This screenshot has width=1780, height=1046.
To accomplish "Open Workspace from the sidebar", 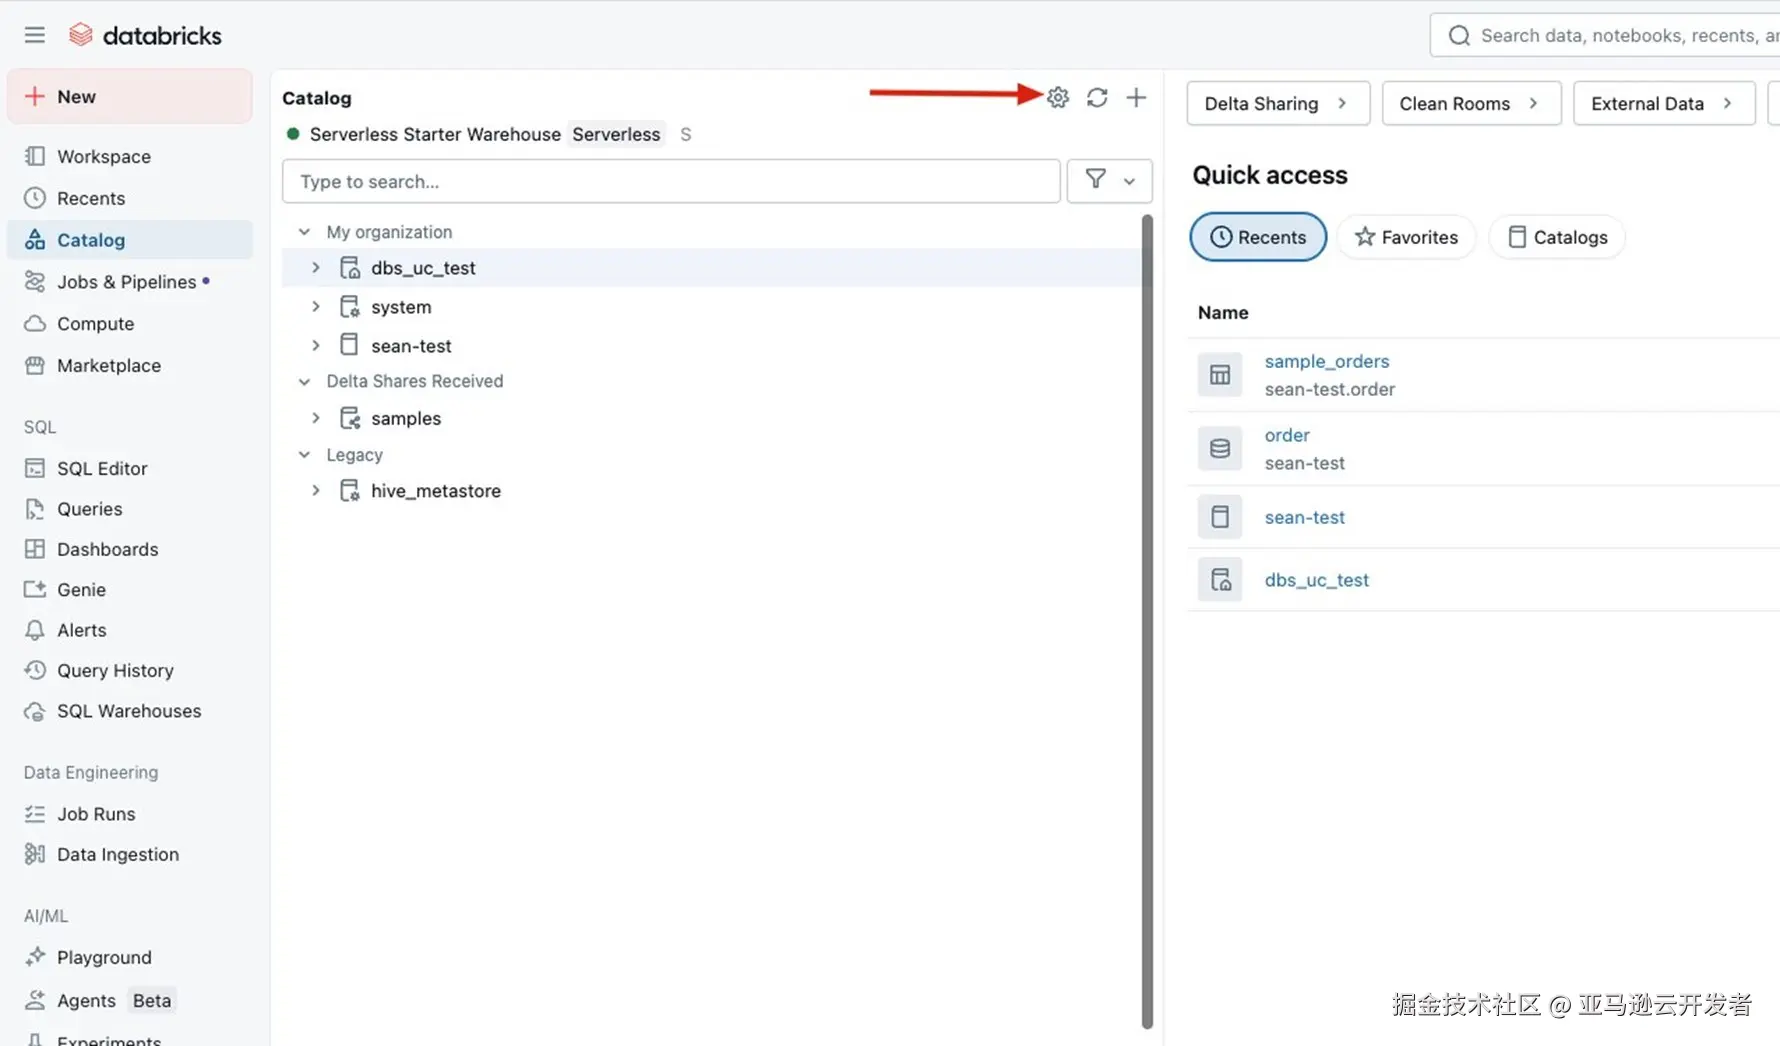I will coord(130,156).
